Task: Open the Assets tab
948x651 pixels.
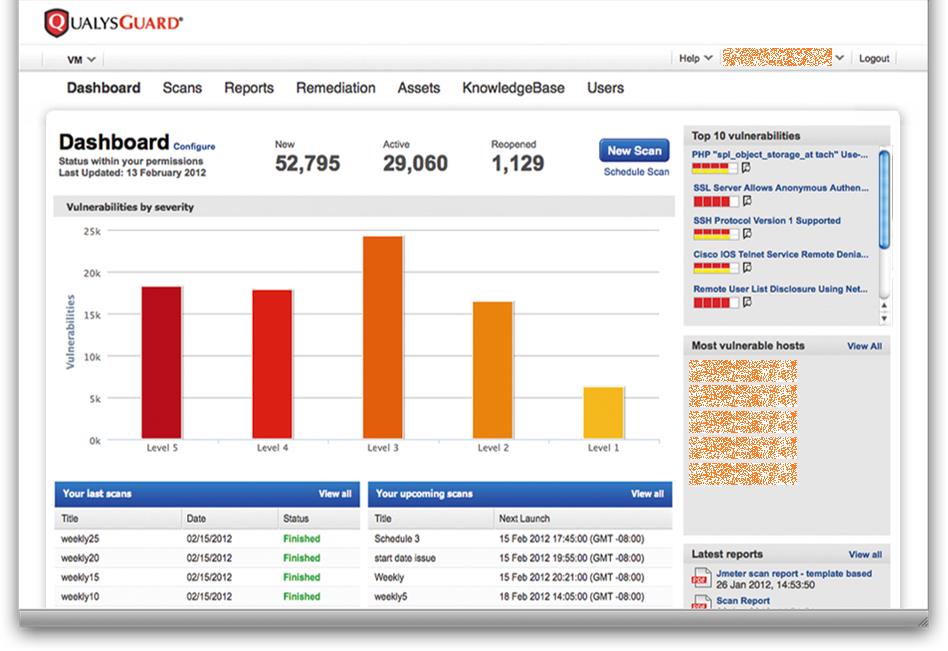Action: tap(418, 88)
